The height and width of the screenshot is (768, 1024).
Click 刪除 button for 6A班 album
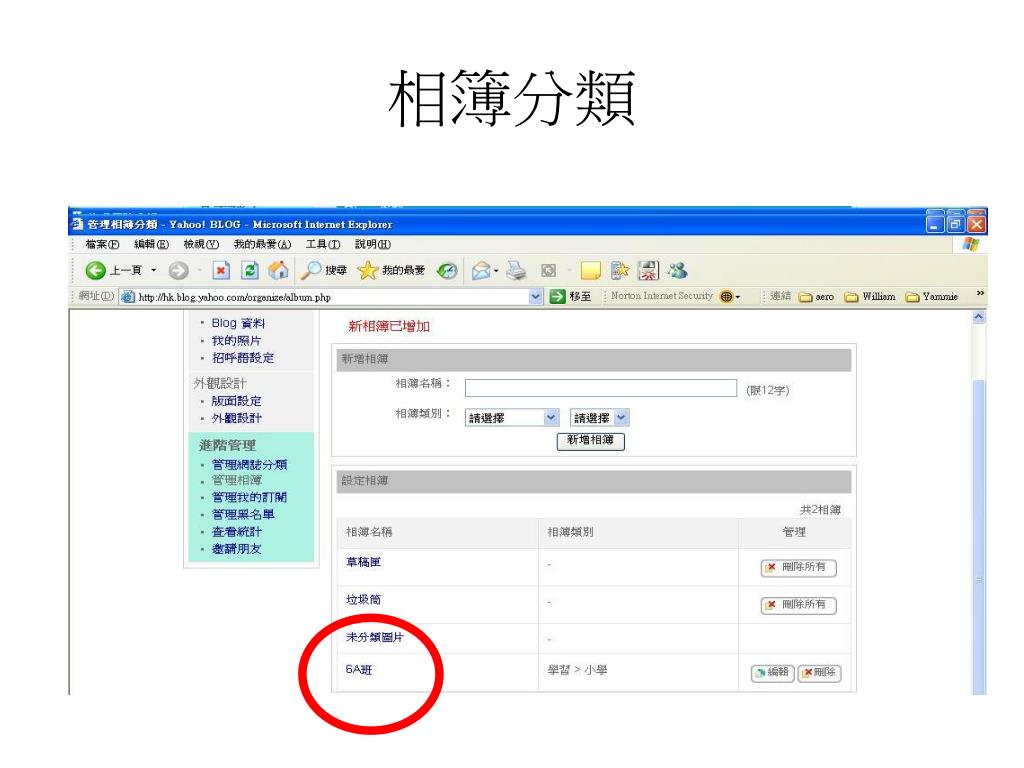pyautogui.click(x=819, y=673)
